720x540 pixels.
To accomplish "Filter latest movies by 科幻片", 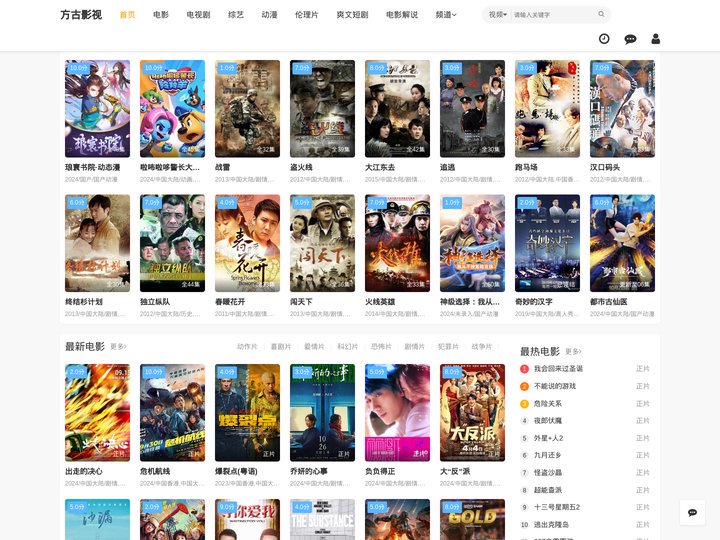I will click(x=348, y=347).
